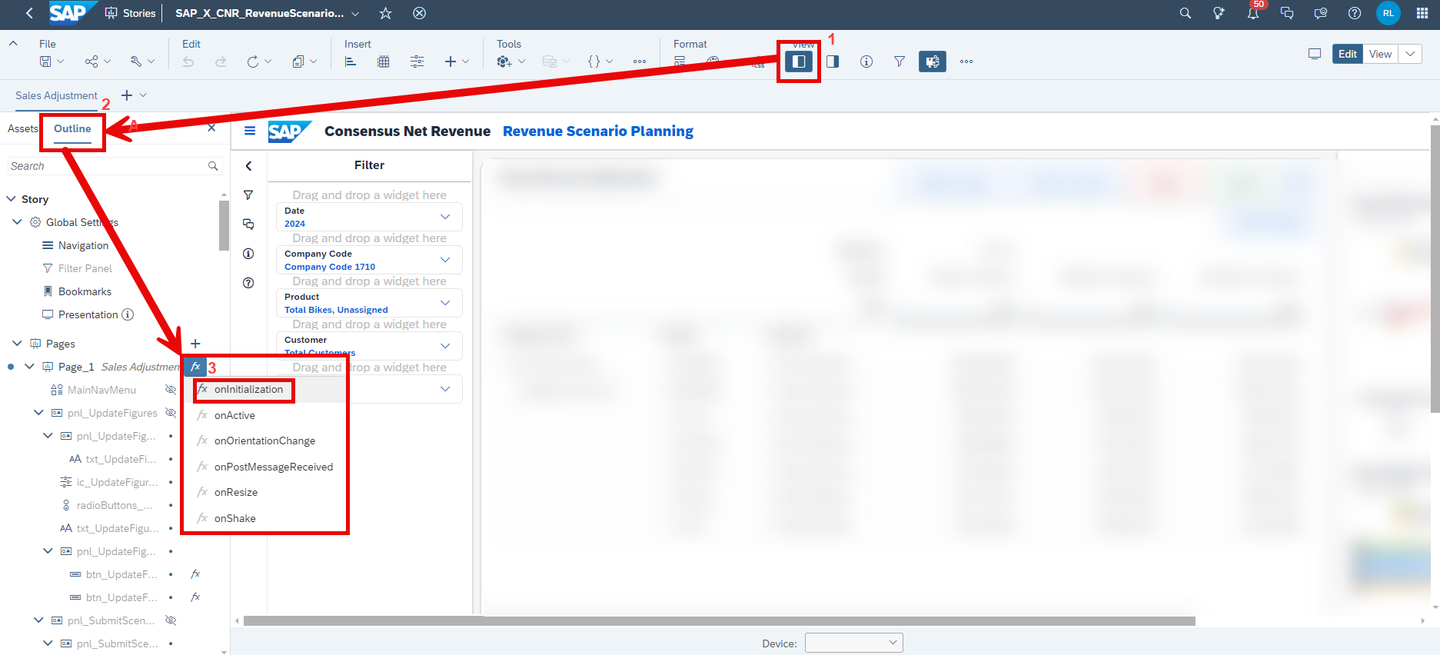Click the wrench icon in File group
The width and height of the screenshot is (1440, 655).
pos(136,61)
